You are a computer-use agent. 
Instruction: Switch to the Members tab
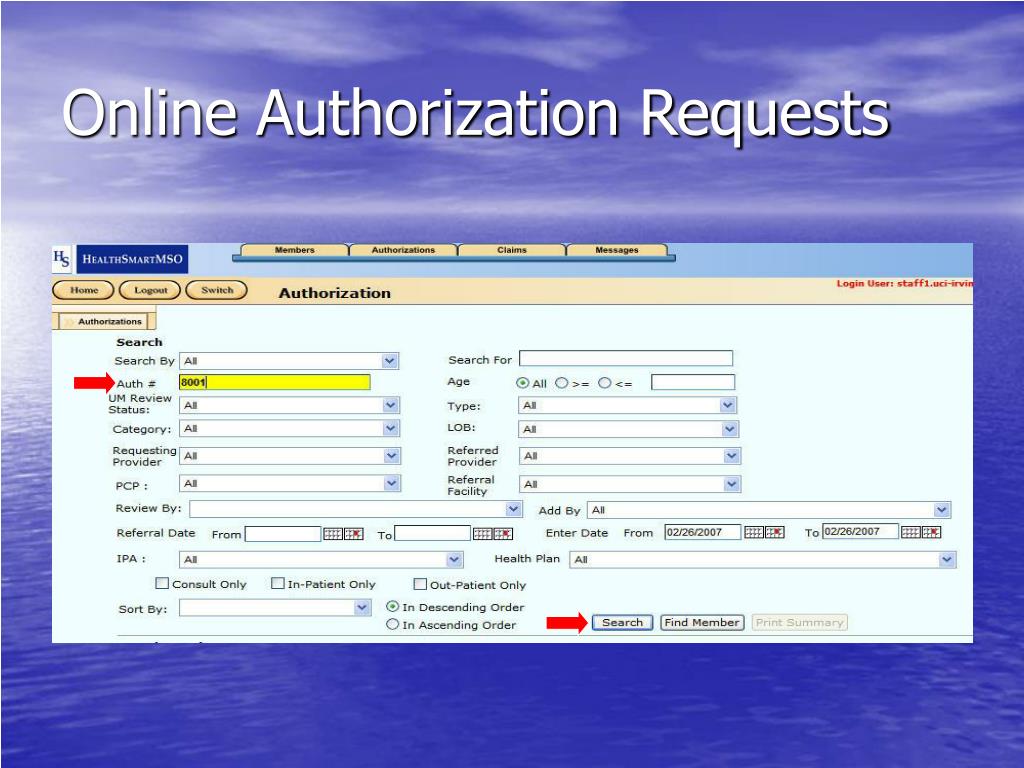click(295, 250)
